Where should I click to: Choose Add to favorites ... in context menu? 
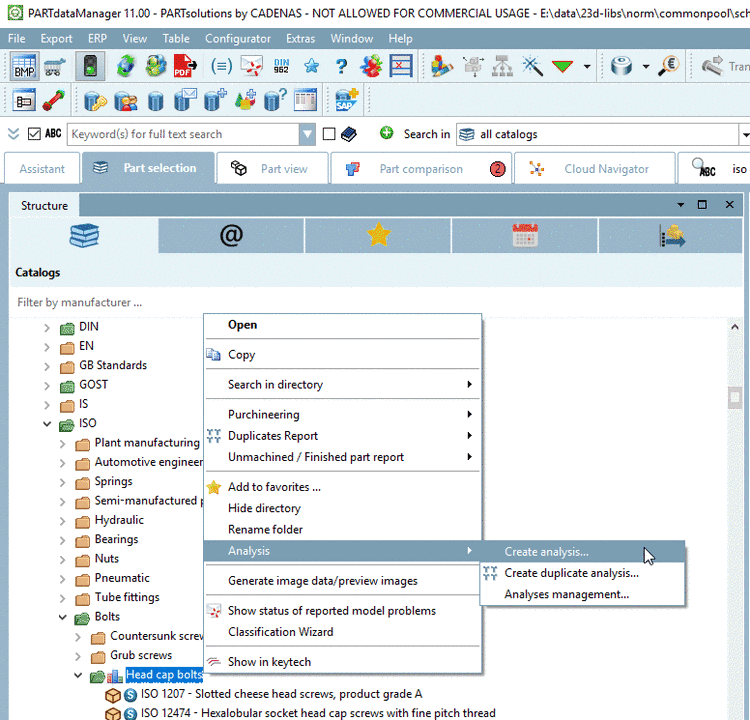click(342, 487)
